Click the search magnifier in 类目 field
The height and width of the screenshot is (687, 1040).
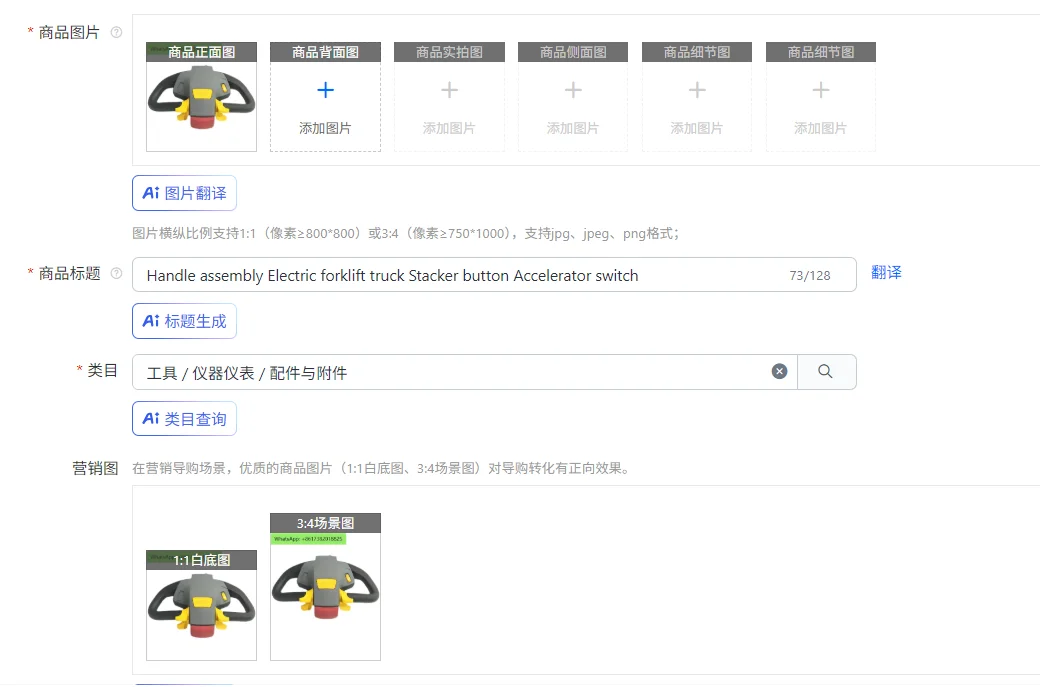point(826,372)
